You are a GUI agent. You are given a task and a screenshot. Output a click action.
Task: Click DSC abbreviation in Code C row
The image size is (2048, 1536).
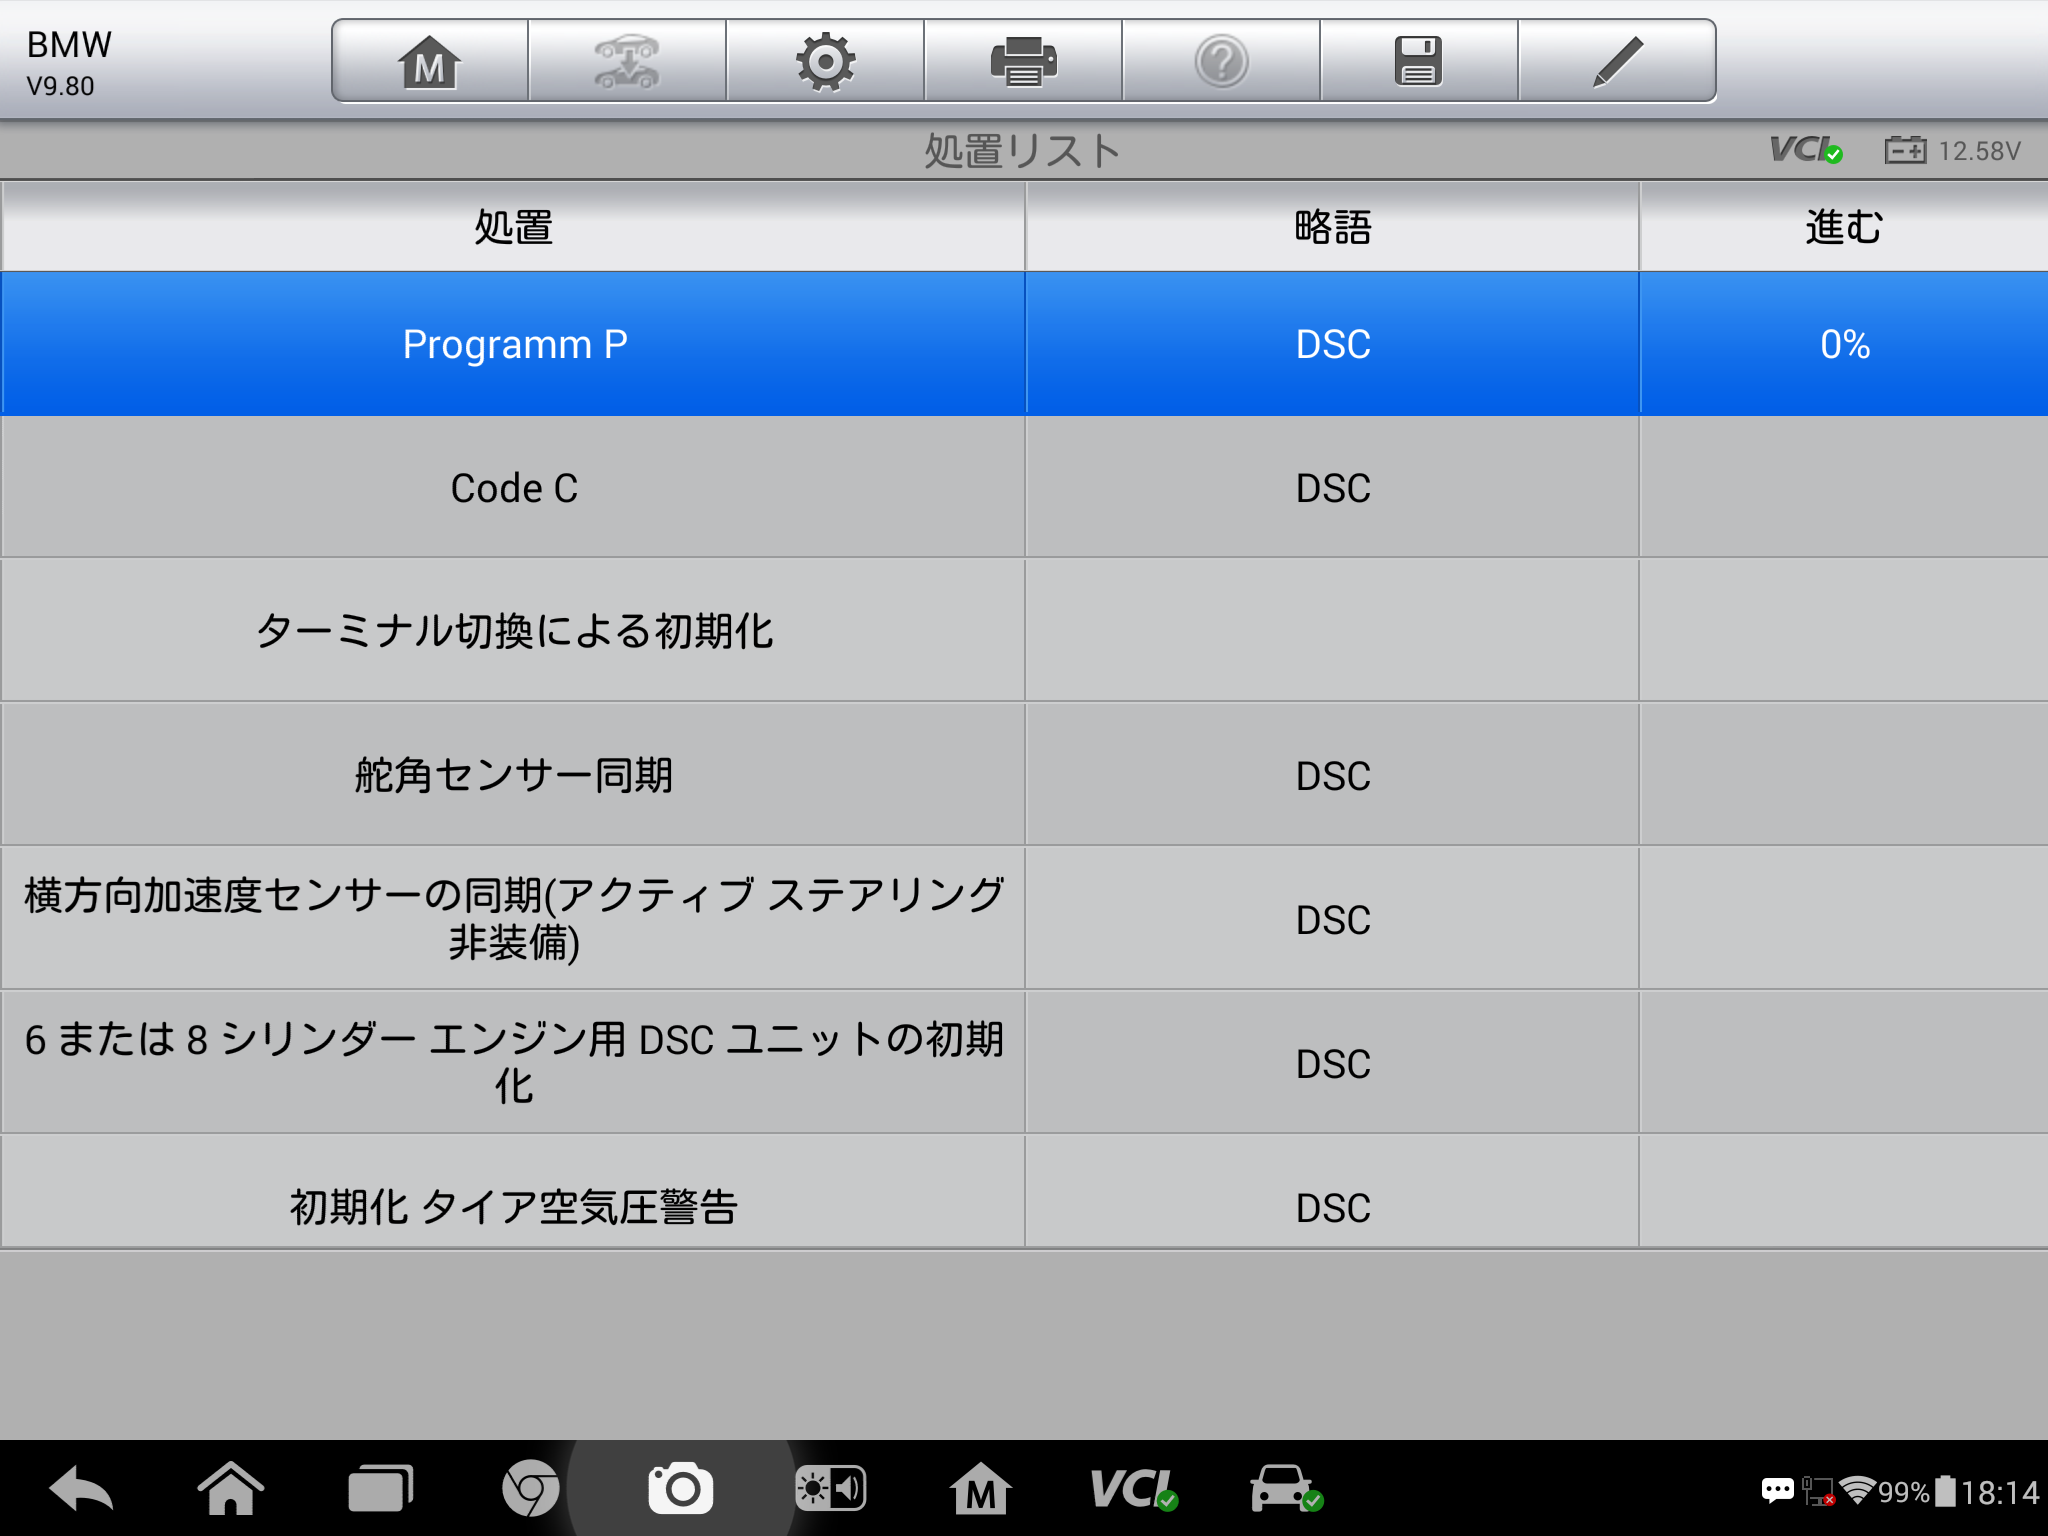point(1333,488)
